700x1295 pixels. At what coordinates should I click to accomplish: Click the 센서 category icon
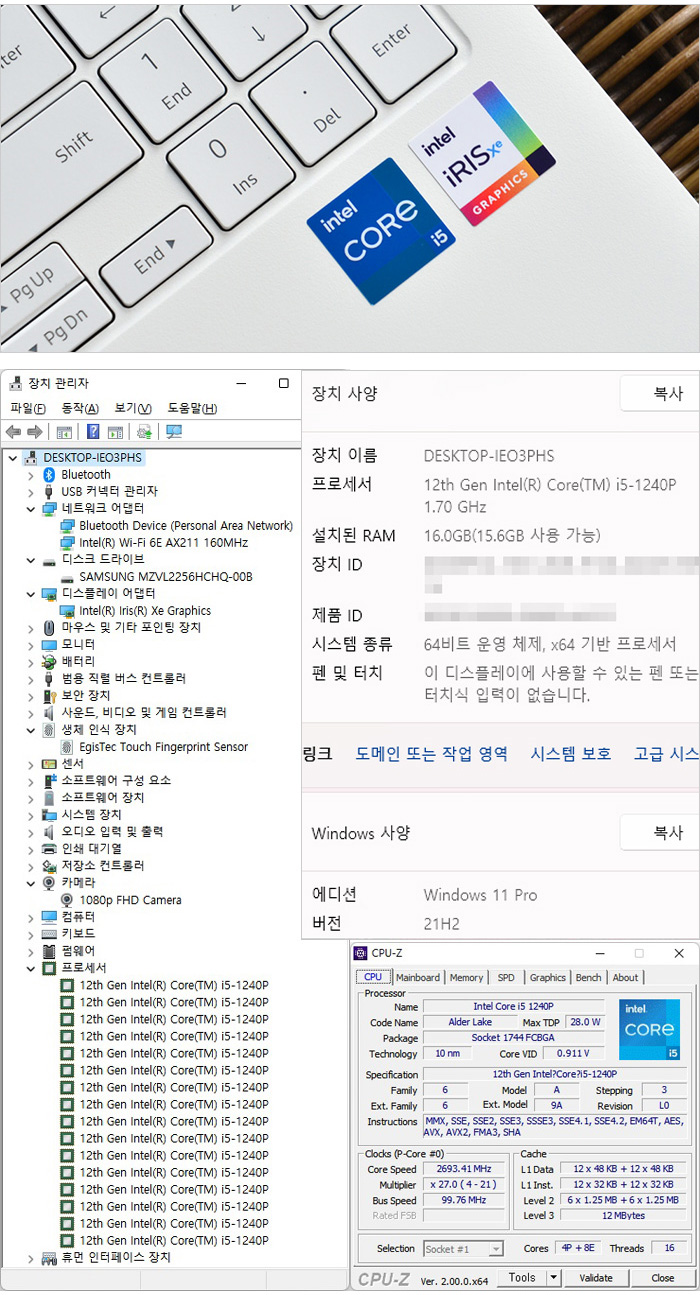pos(49,764)
